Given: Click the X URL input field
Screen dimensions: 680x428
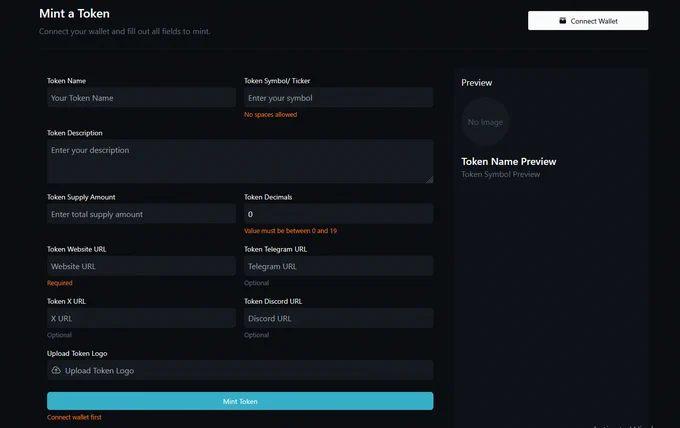Looking at the screenshot, I should pos(141,318).
